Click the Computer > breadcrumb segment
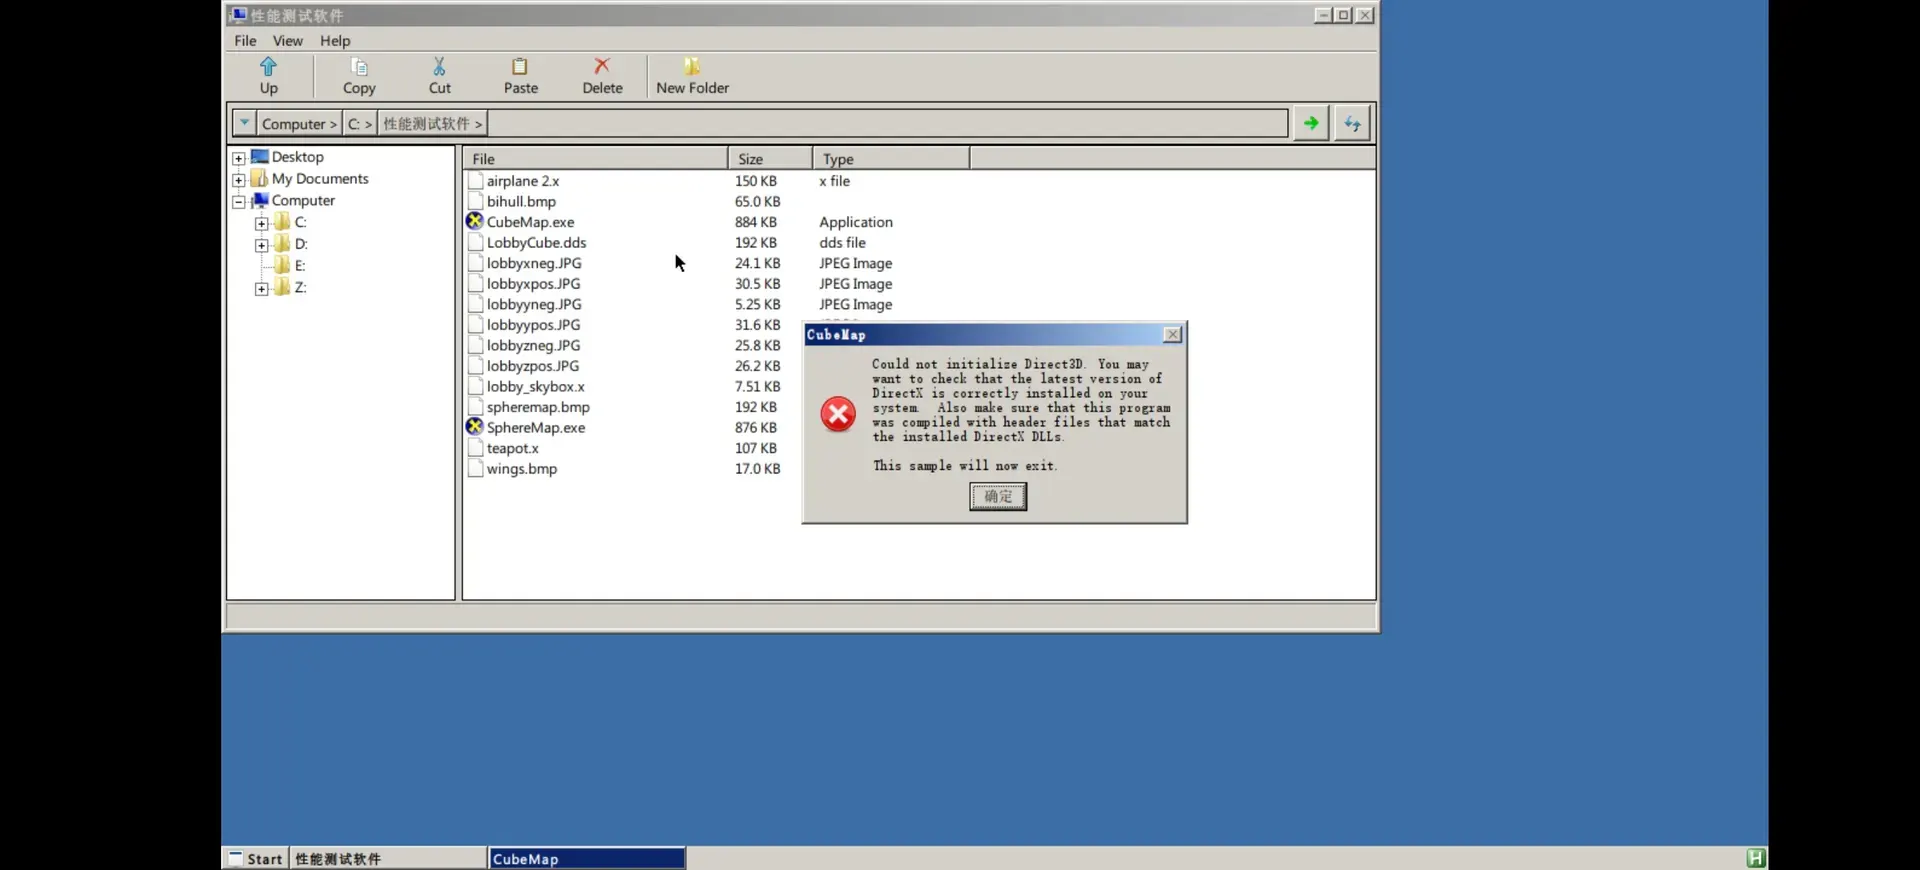 point(299,124)
